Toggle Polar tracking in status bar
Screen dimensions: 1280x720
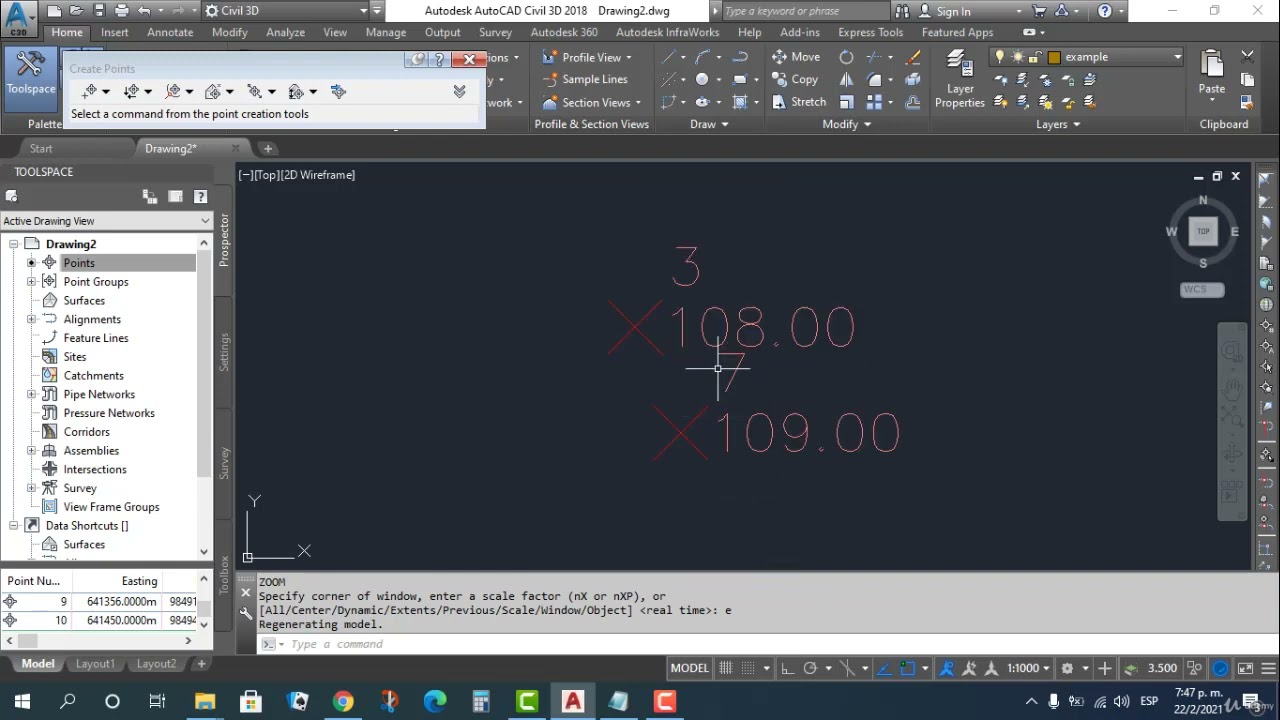[810, 668]
